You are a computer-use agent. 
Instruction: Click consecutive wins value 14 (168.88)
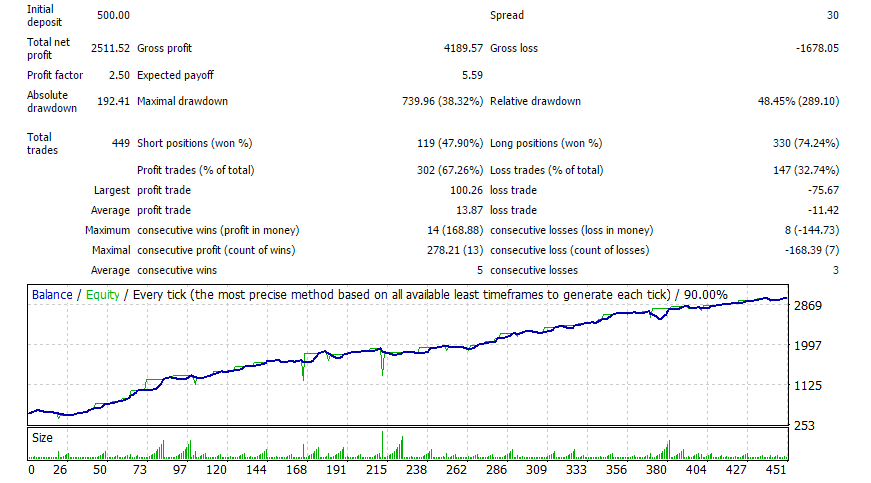pos(455,230)
